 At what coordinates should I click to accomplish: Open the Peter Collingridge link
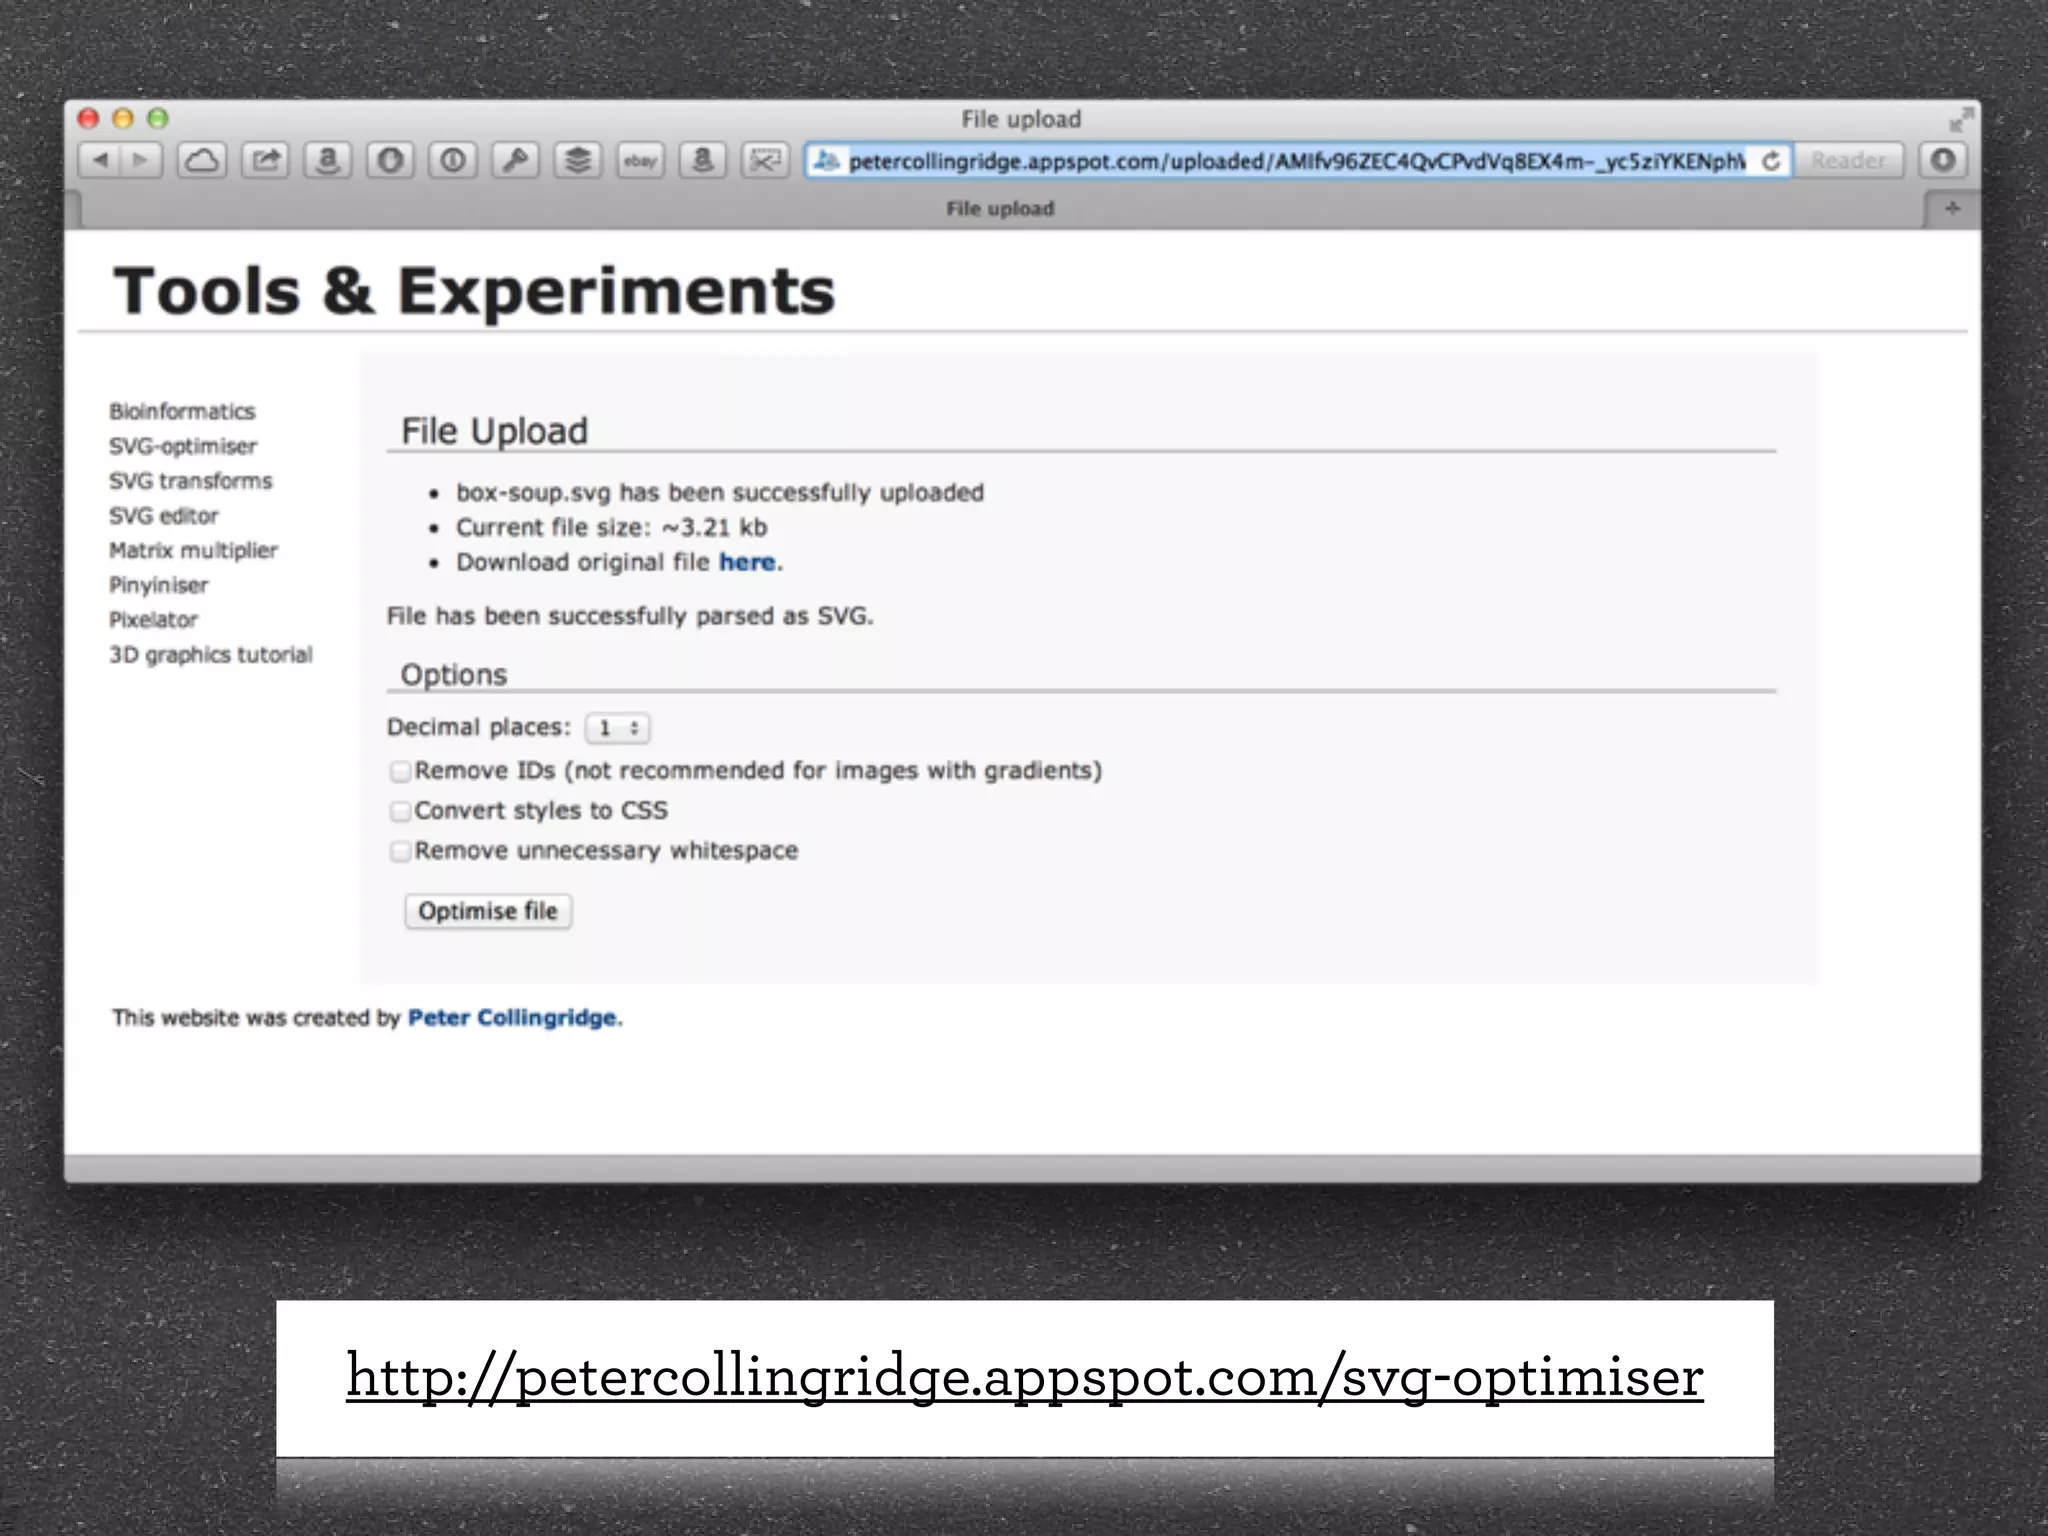(x=512, y=1018)
